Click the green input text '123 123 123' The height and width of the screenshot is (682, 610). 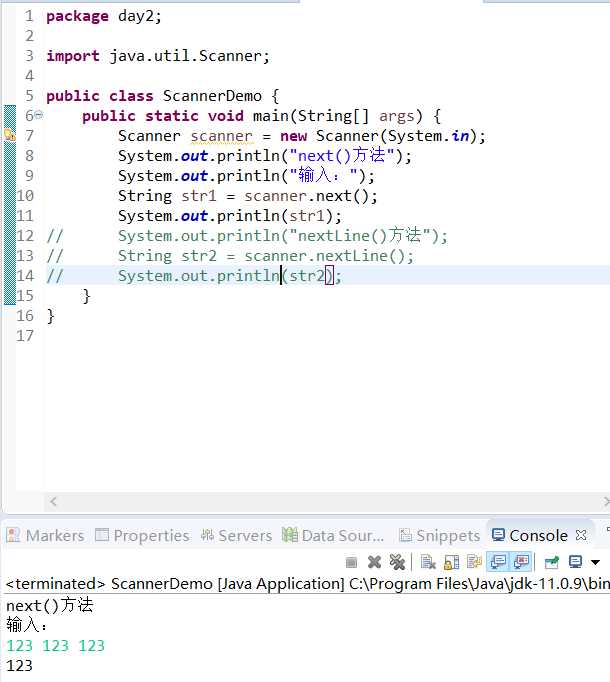pos(56,646)
